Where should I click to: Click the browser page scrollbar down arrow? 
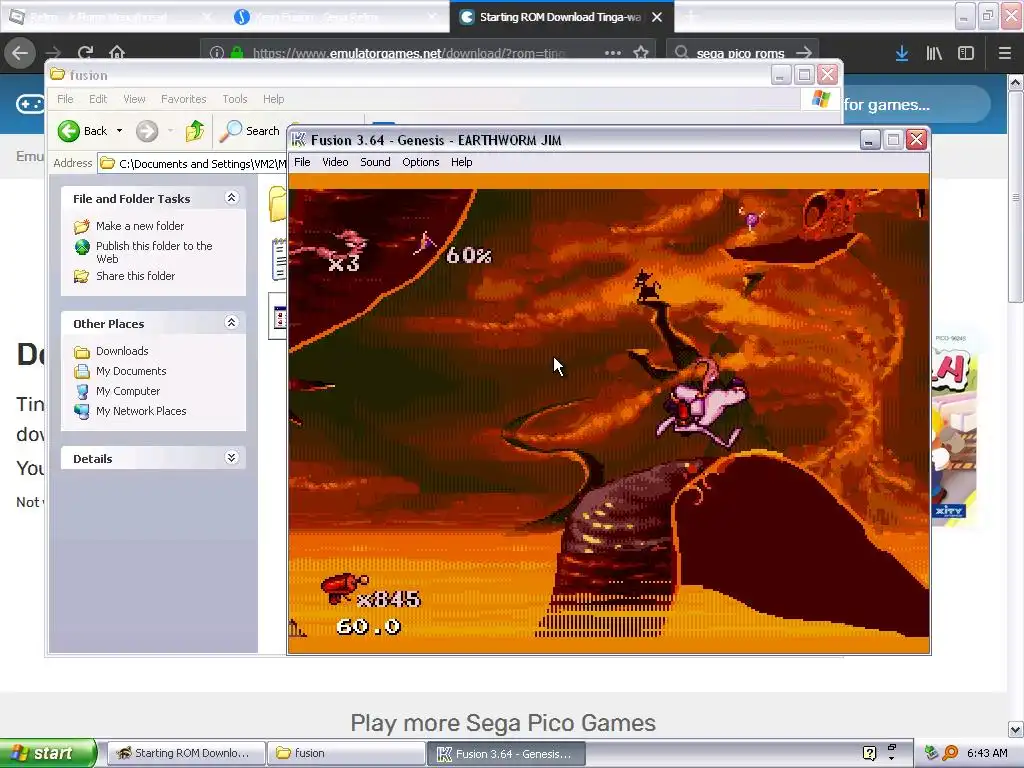[1015, 729]
